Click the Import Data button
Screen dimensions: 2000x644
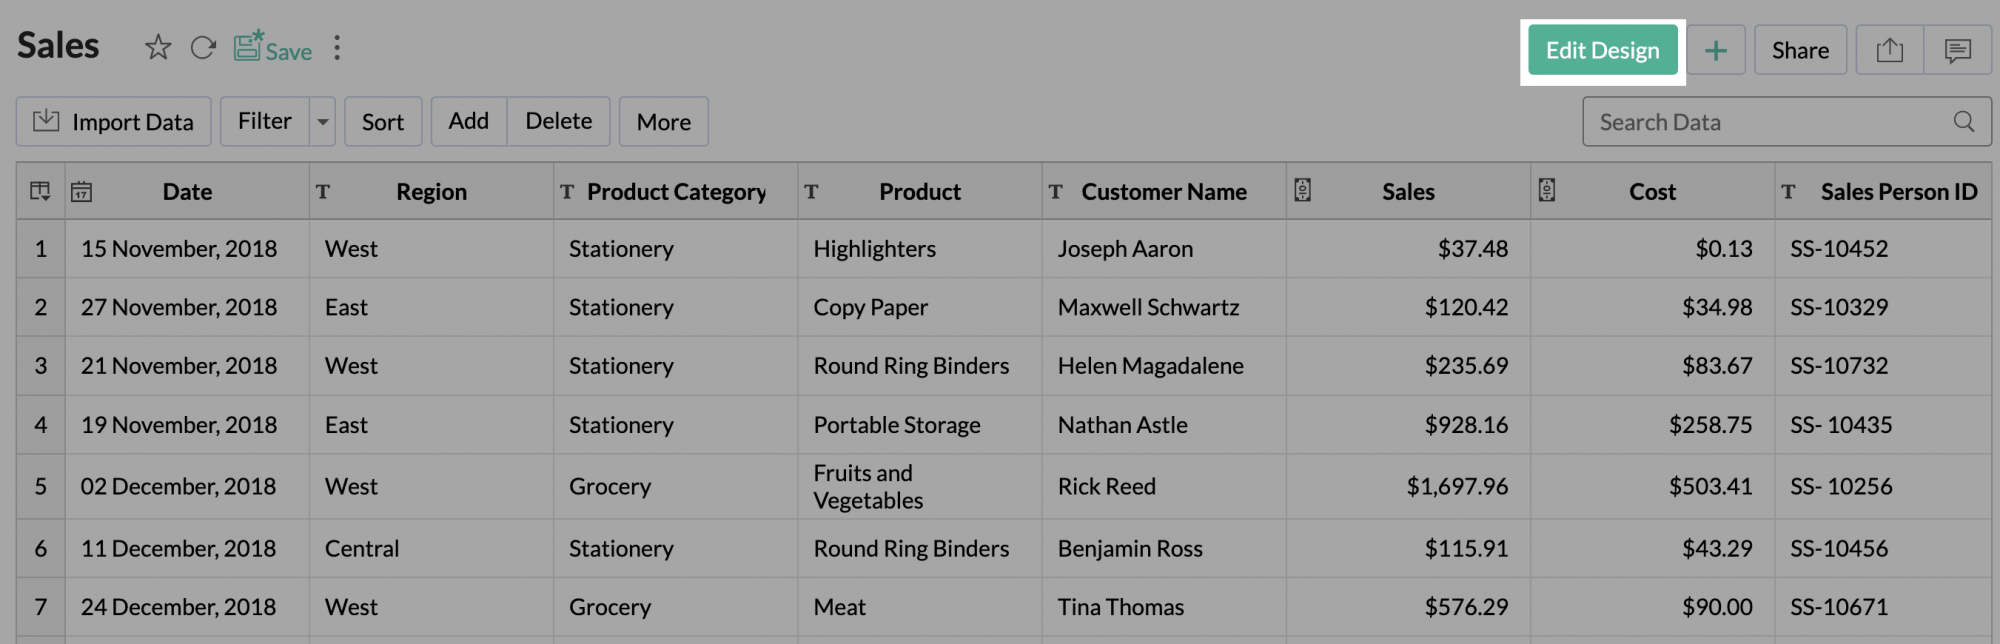coord(113,122)
